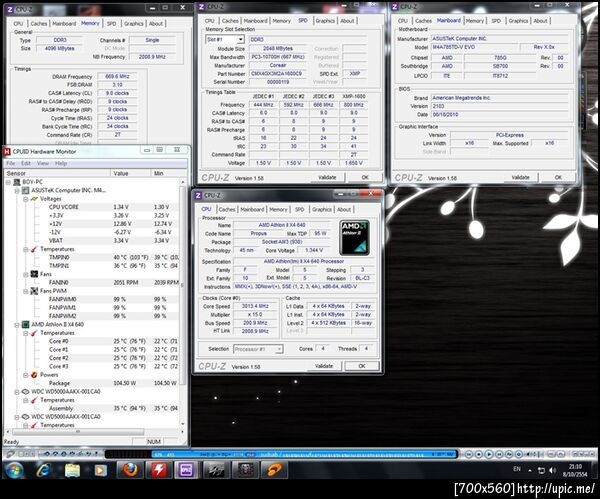
Task: Select the Fans icon in HWMonitor tree
Action: tap(34, 274)
